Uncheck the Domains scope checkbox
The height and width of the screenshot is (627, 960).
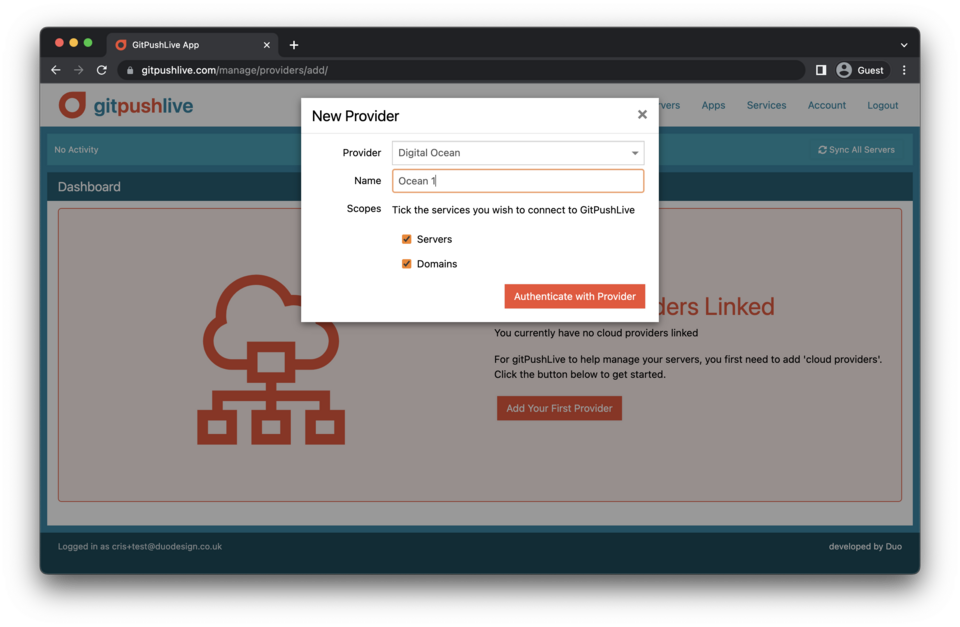tap(407, 264)
